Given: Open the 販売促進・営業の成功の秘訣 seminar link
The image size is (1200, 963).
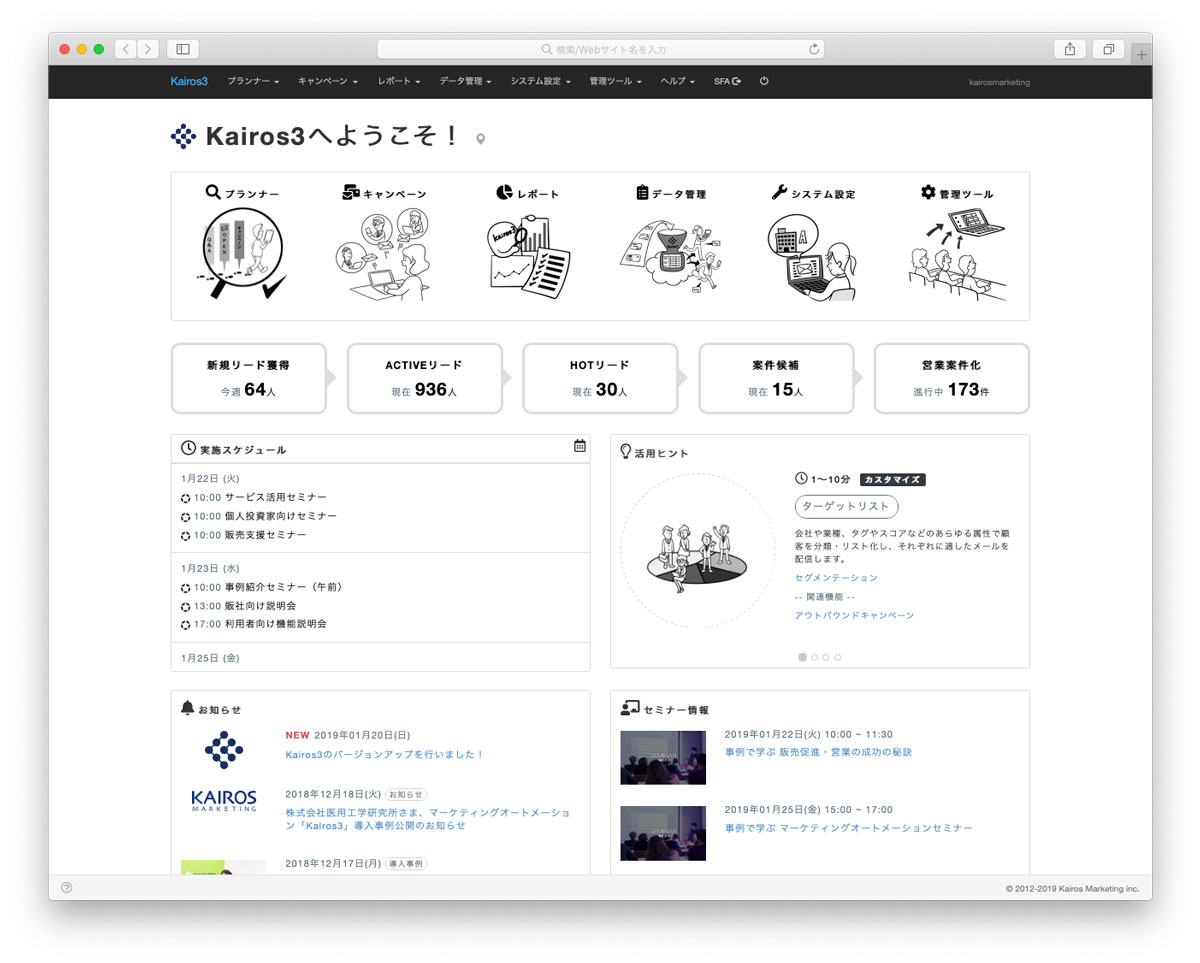Looking at the screenshot, I should point(818,752).
